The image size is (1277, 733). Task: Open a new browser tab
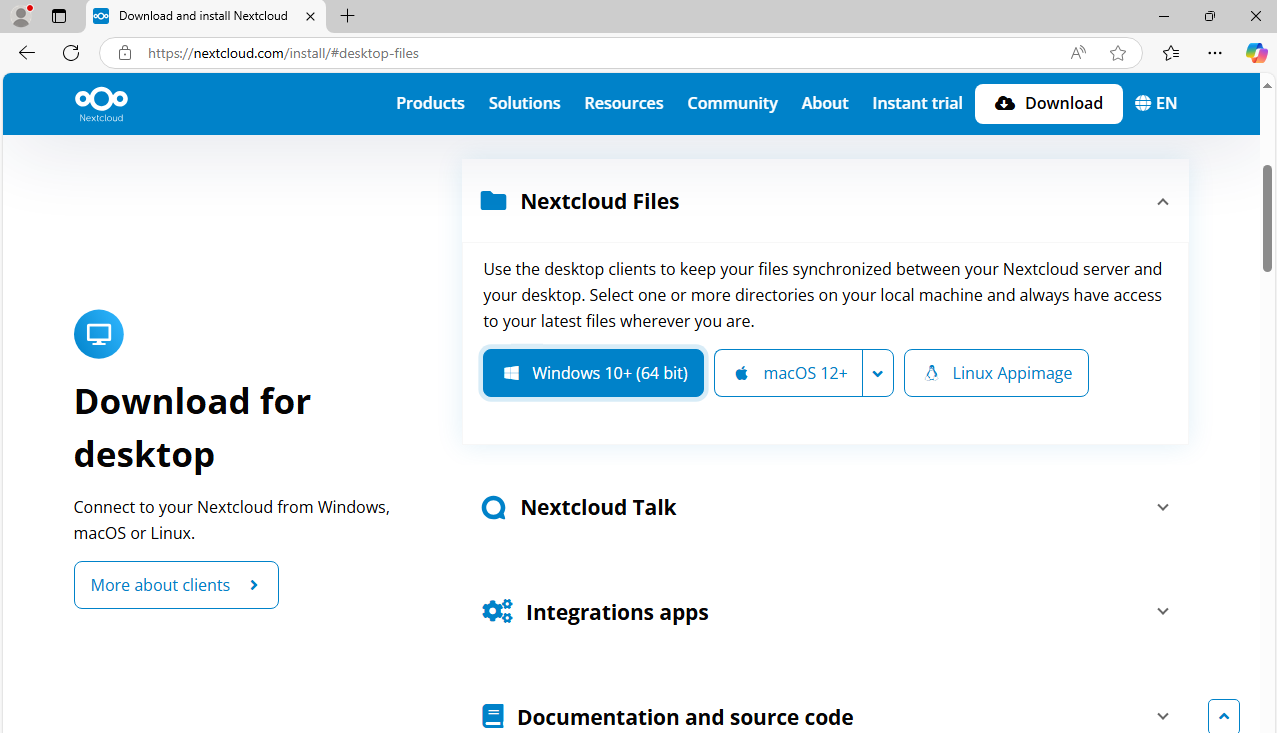[347, 16]
